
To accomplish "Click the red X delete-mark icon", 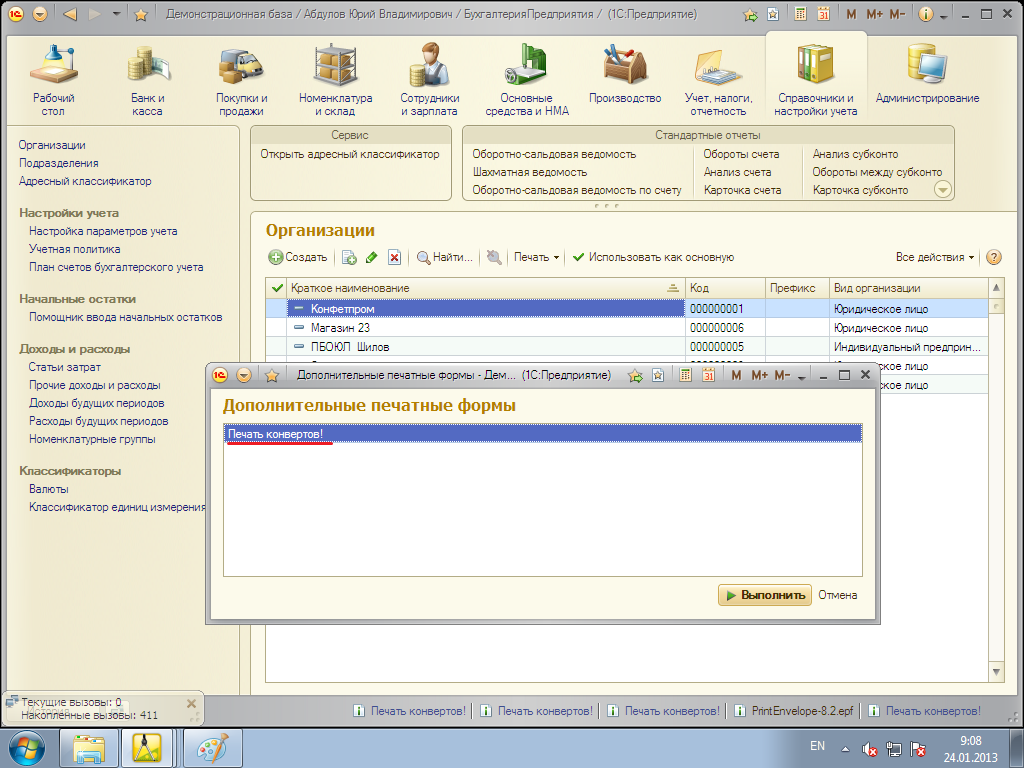I will (x=394, y=257).
